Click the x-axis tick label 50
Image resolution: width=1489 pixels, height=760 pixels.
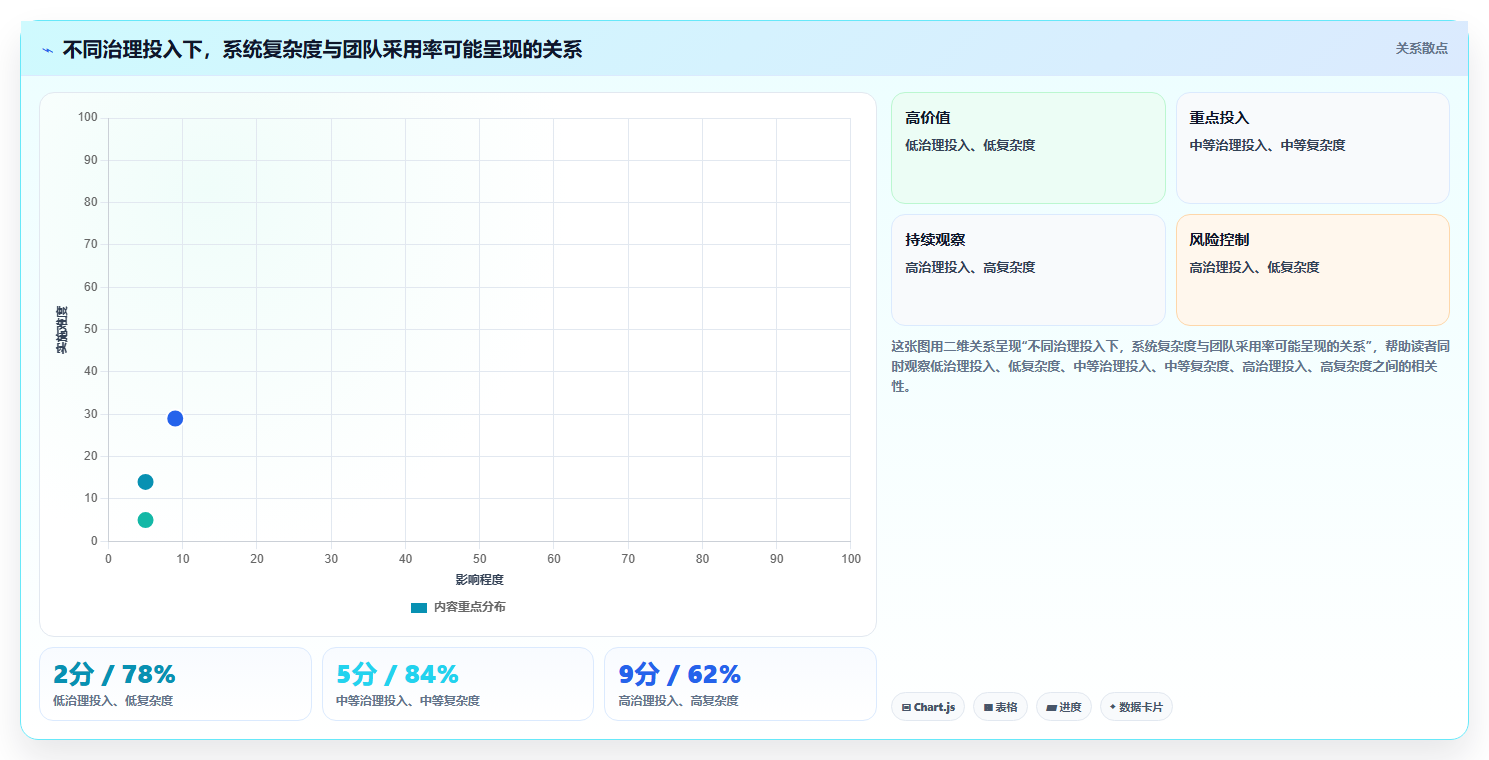tap(480, 559)
